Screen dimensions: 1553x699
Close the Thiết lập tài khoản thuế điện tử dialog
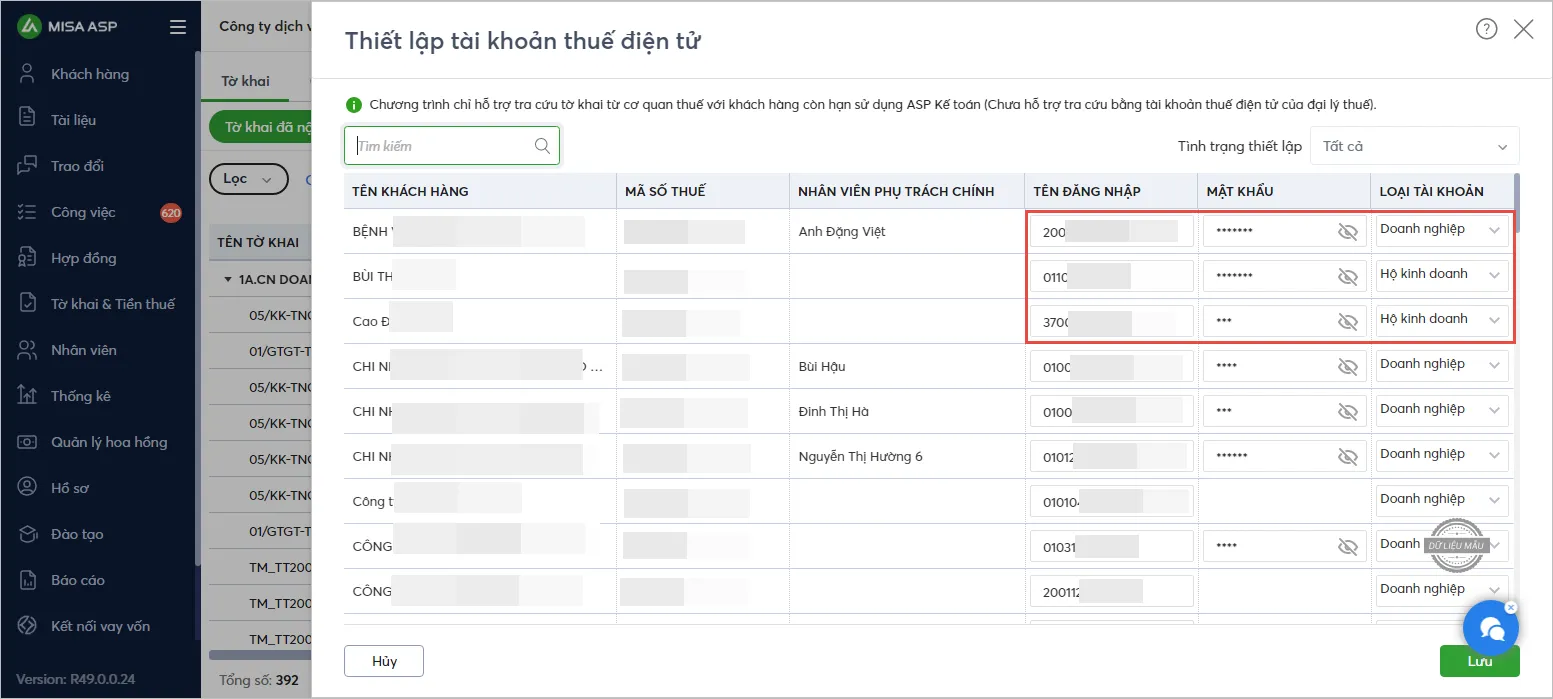coord(1523,29)
